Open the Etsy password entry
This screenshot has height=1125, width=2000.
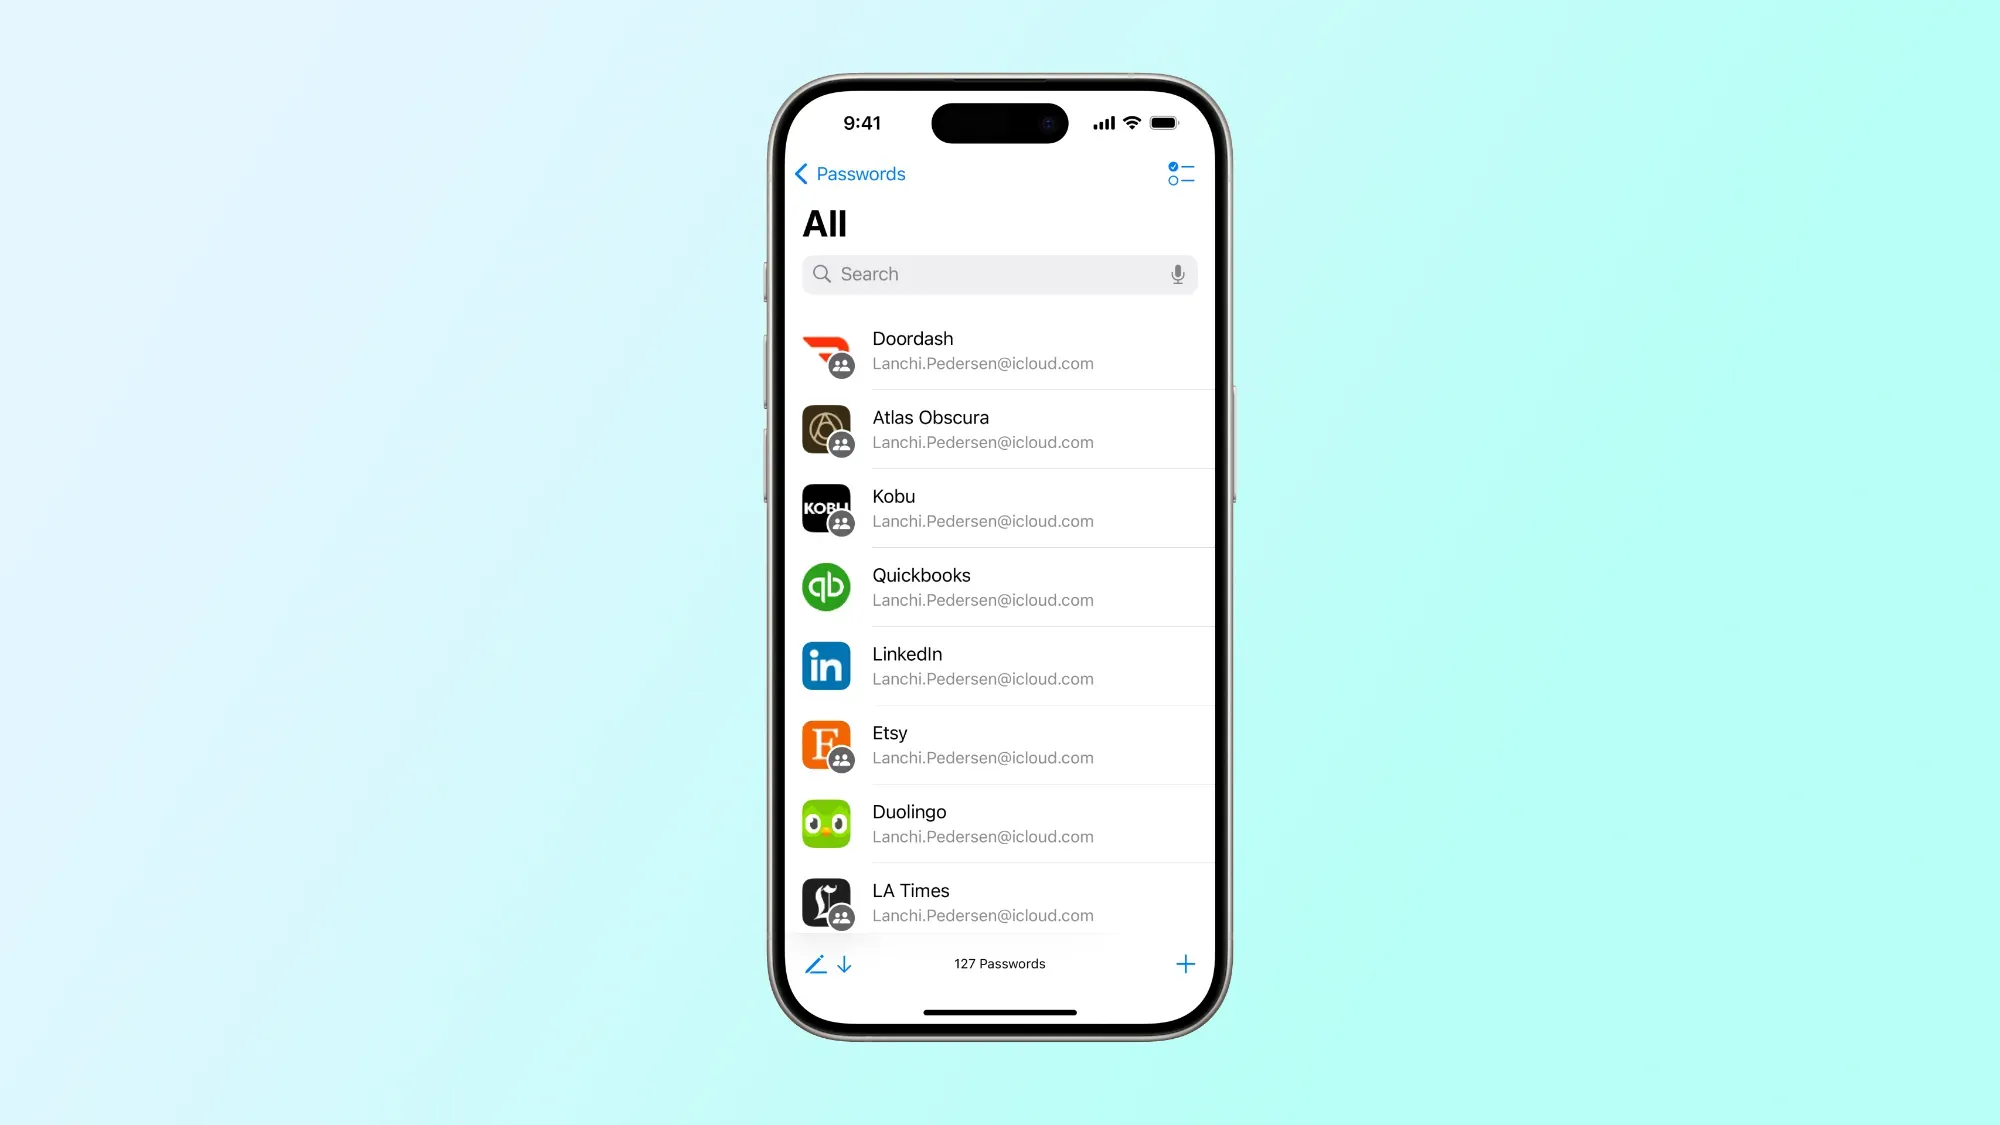click(x=999, y=745)
